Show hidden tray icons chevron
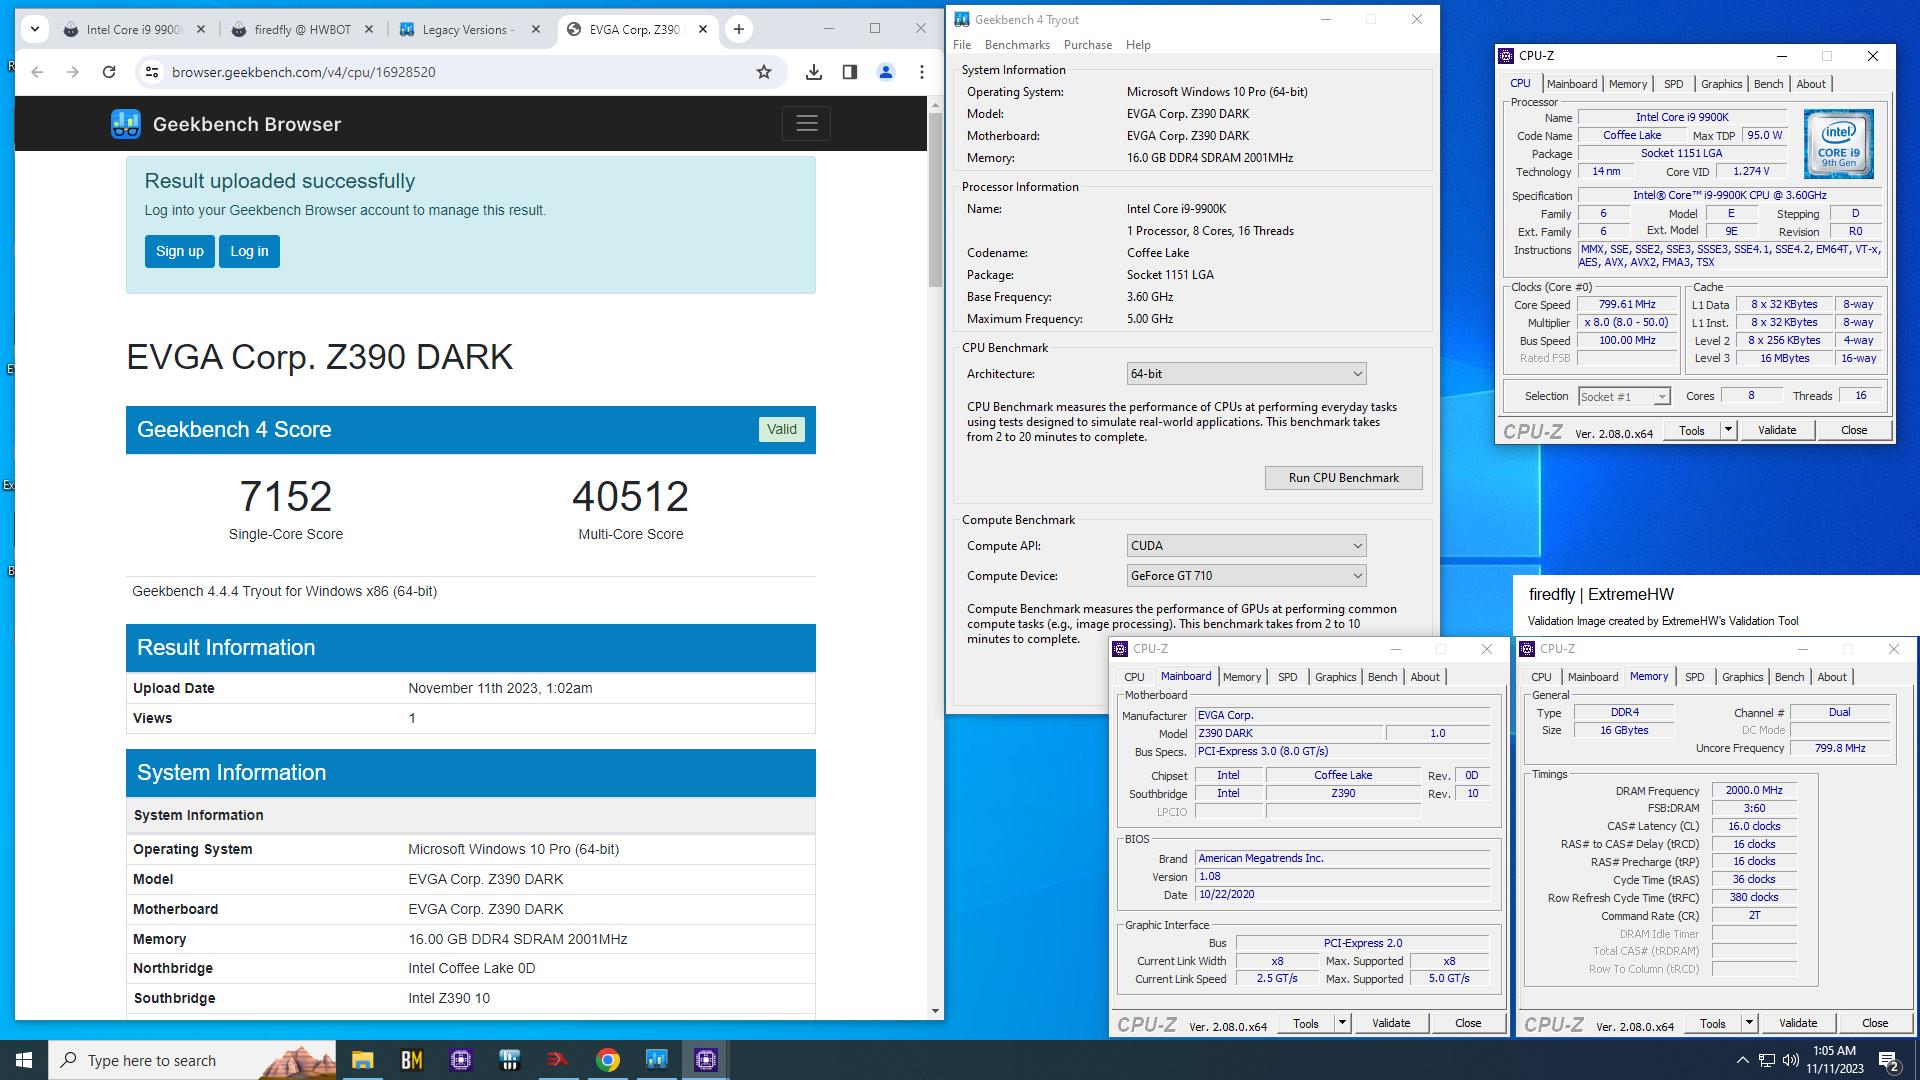 point(1742,1060)
